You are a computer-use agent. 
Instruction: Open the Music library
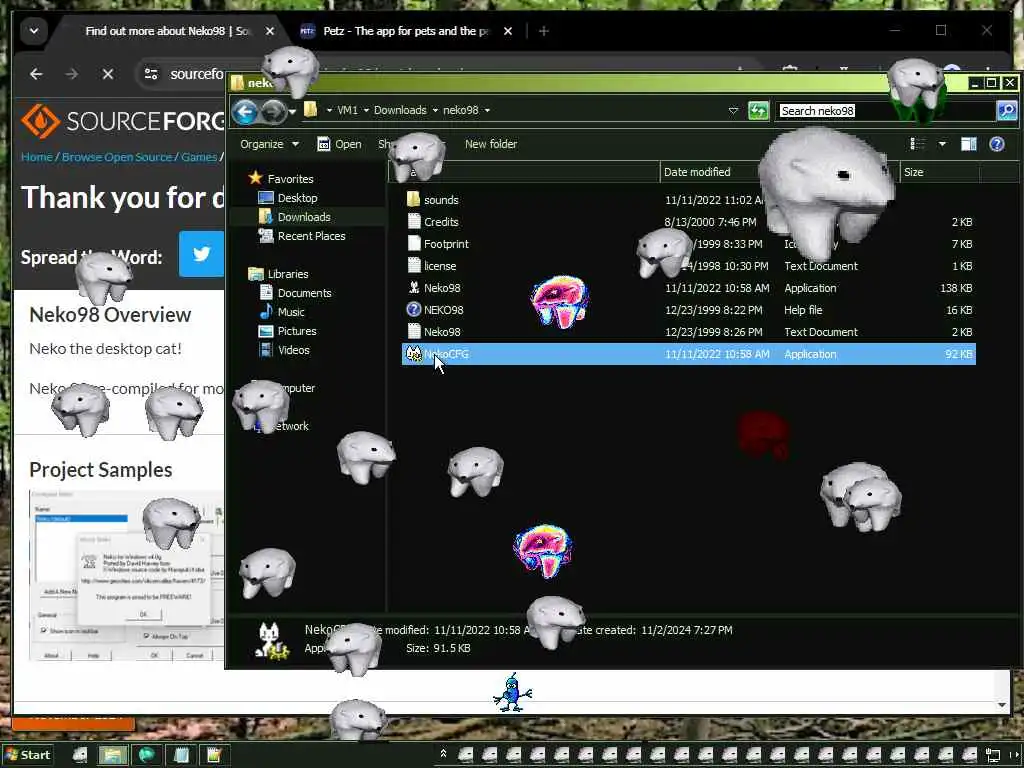coord(282,312)
